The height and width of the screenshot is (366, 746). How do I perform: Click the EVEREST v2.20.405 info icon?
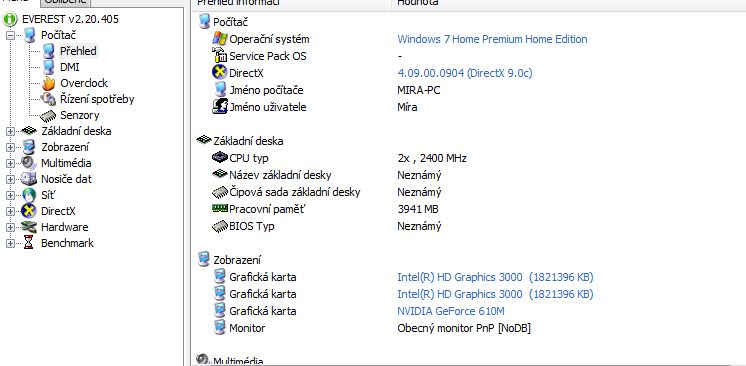[x=10, y=20]
